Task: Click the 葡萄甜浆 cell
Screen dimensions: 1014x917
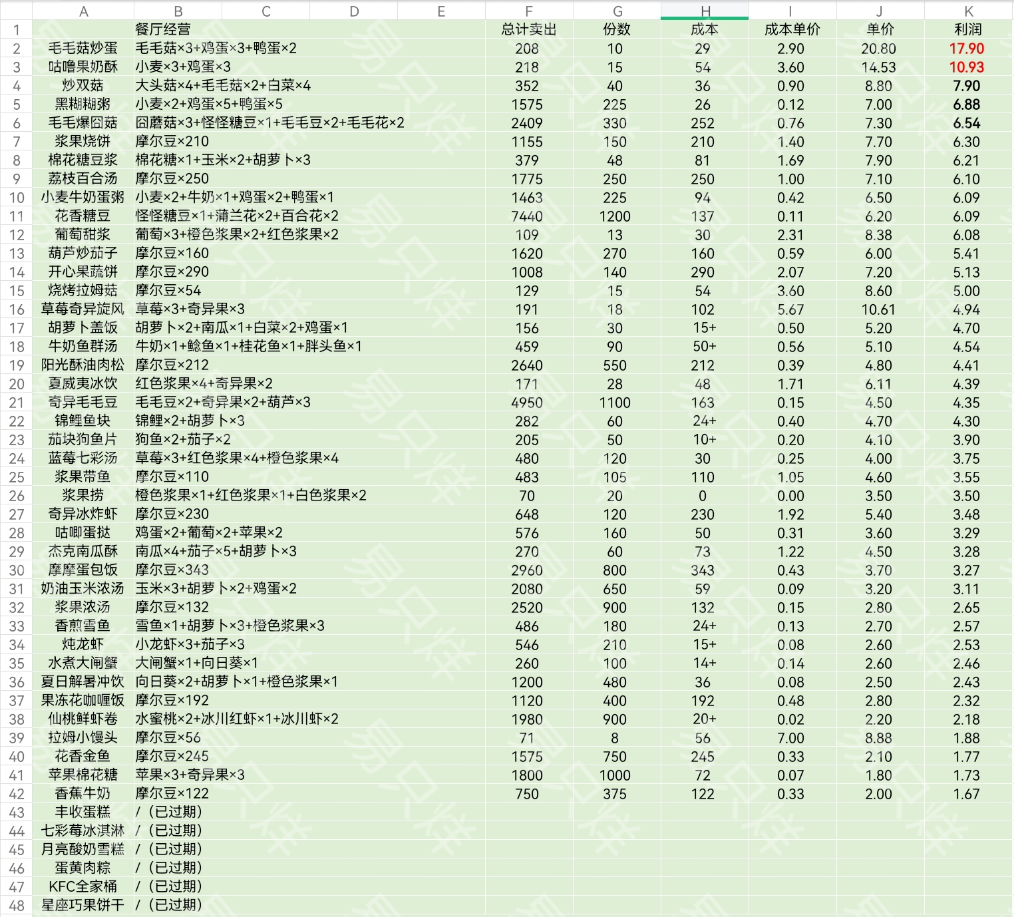Action: tap(83, 235)
